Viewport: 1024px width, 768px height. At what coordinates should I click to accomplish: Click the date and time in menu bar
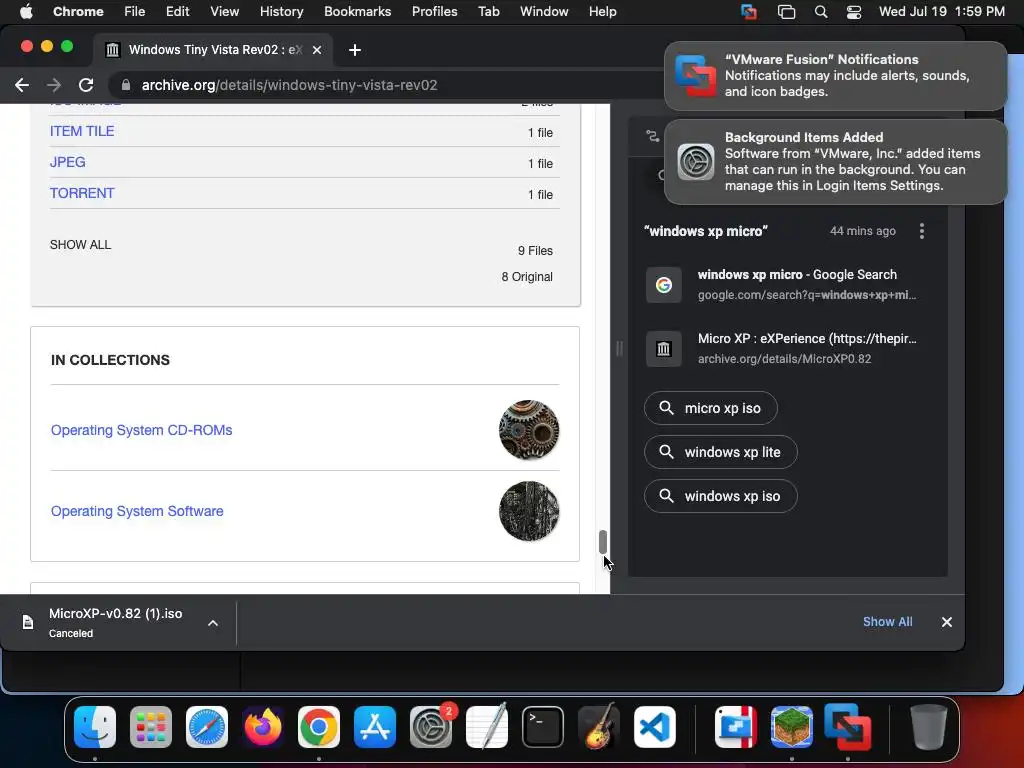point(941,12)
